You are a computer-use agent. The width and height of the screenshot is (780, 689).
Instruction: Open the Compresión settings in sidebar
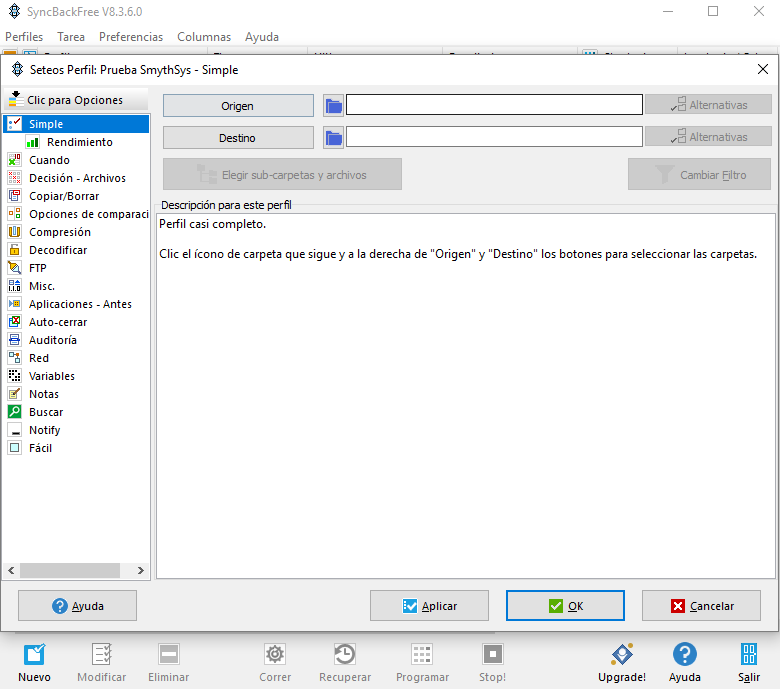pyautogui.click(x=59, y=232)
